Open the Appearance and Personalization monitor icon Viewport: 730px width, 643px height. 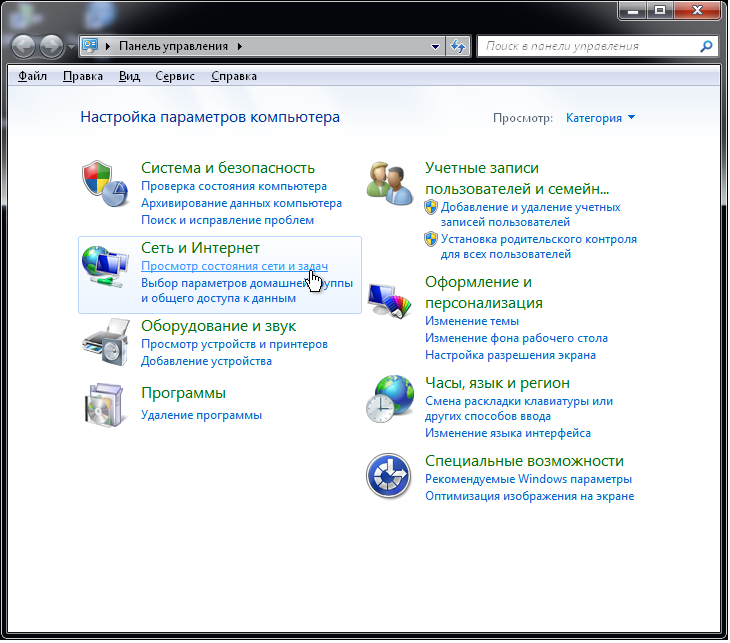[389, 299]
